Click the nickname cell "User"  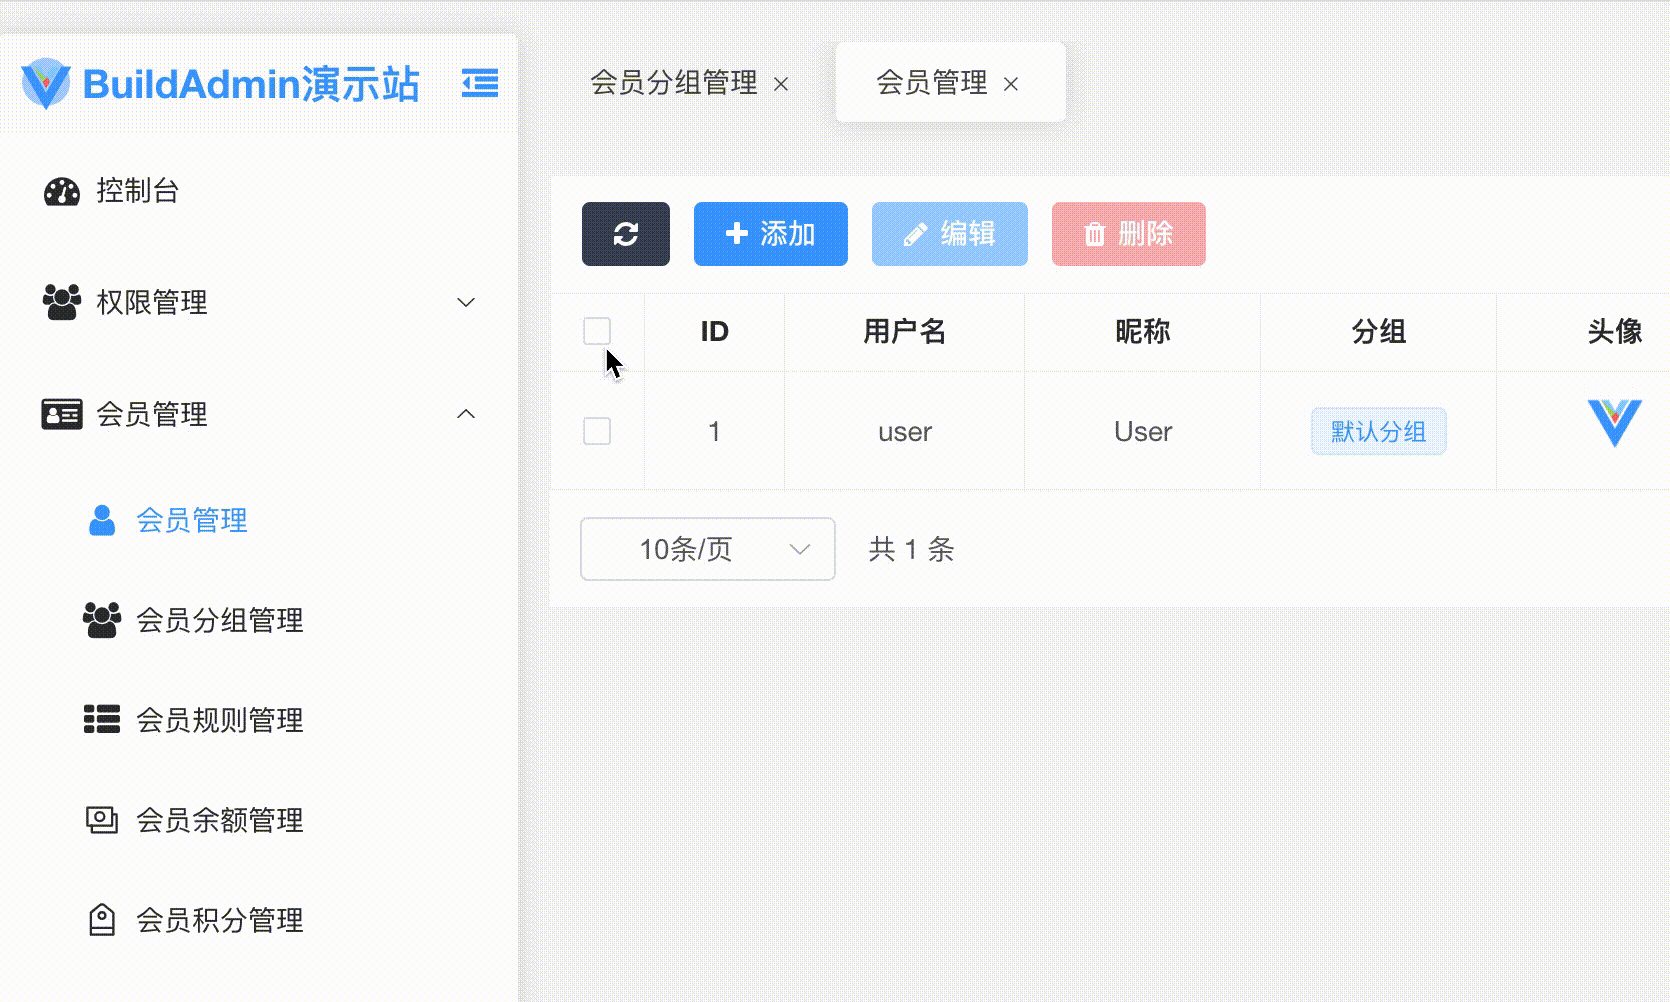(1143, 431)
